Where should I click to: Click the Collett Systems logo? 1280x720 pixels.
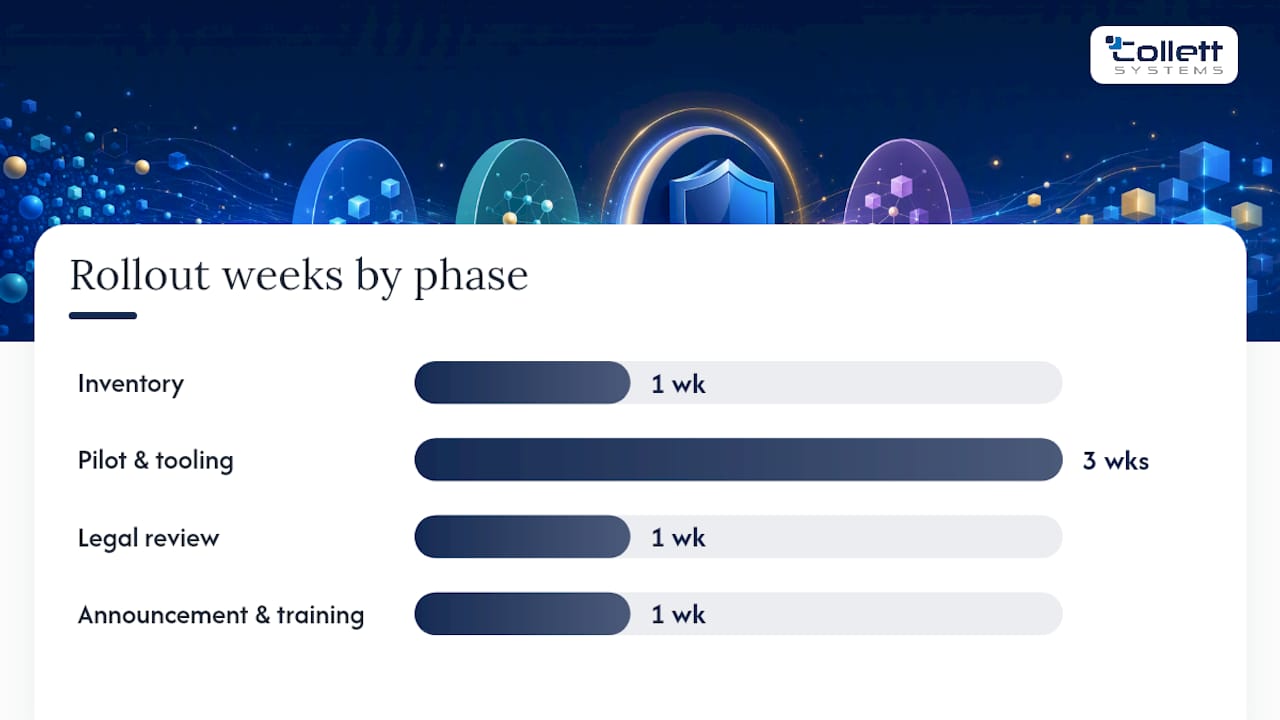tap(1164, 55)
